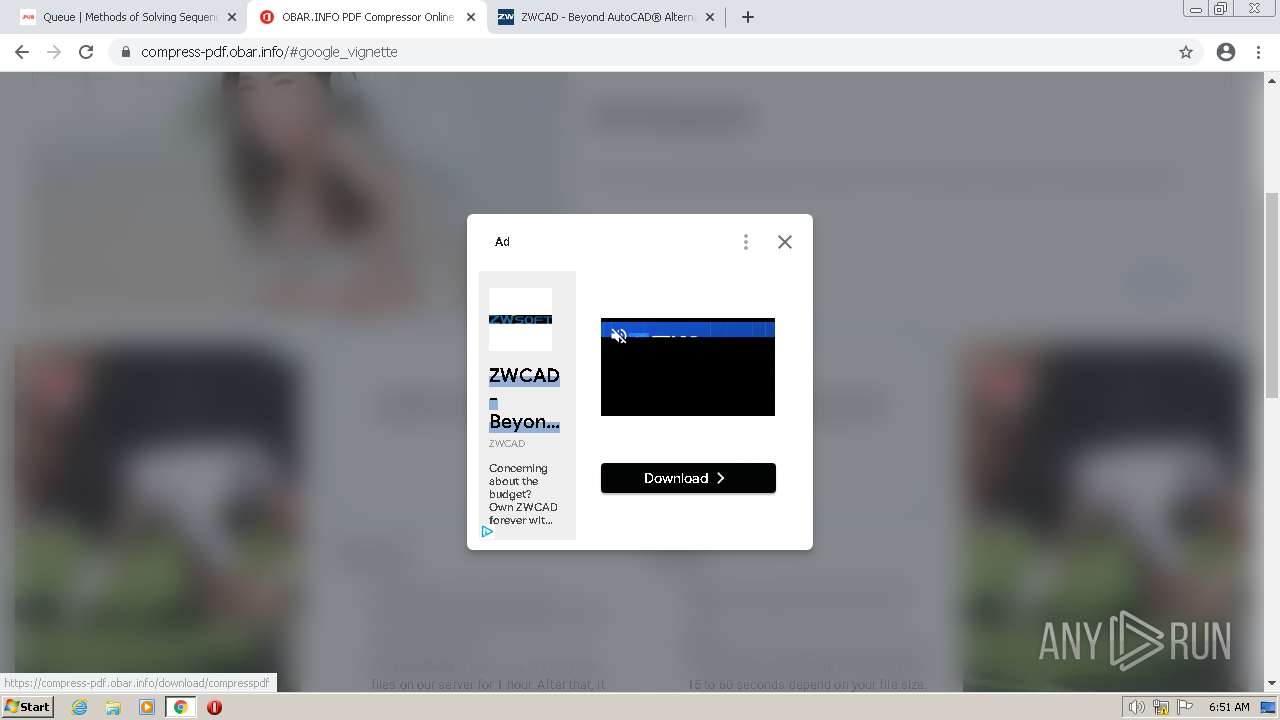Open the ad options three-dot menu
Screen dimensions: 1280x720
coord(745,242)
